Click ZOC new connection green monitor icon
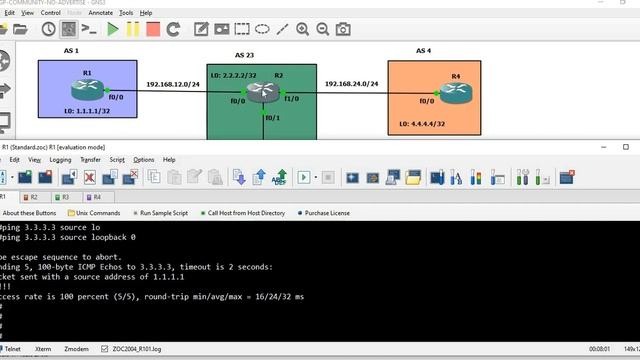Image resolution: width=640 pixels, height=360 pixels. coord(25,178)
